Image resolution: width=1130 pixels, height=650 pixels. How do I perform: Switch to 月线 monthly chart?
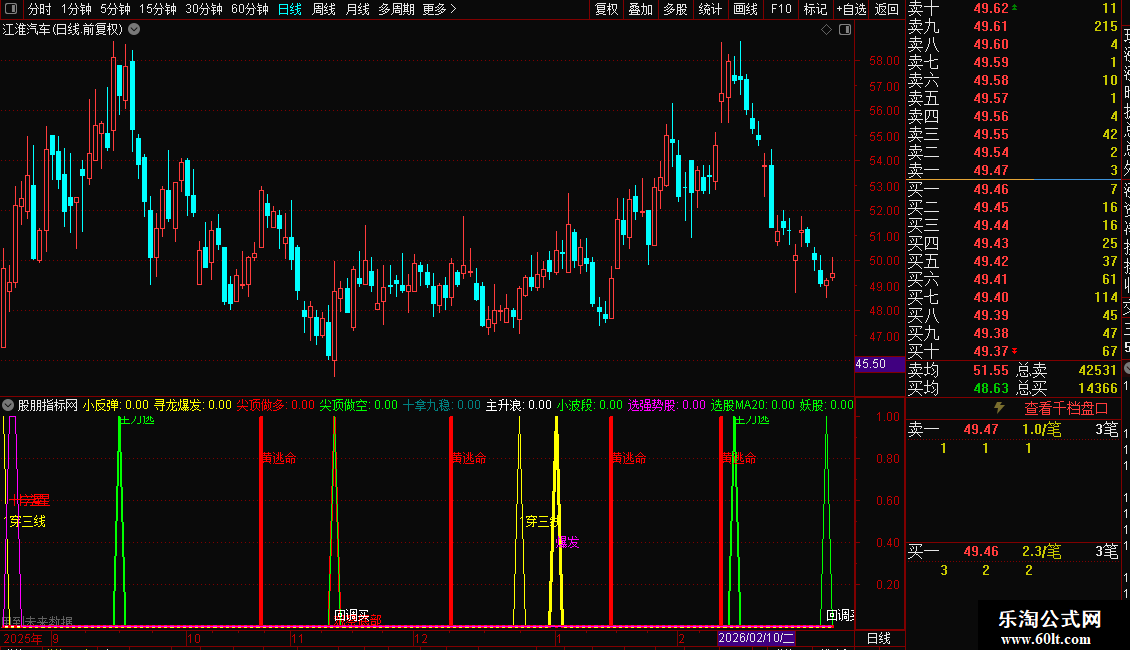[357, 9]
